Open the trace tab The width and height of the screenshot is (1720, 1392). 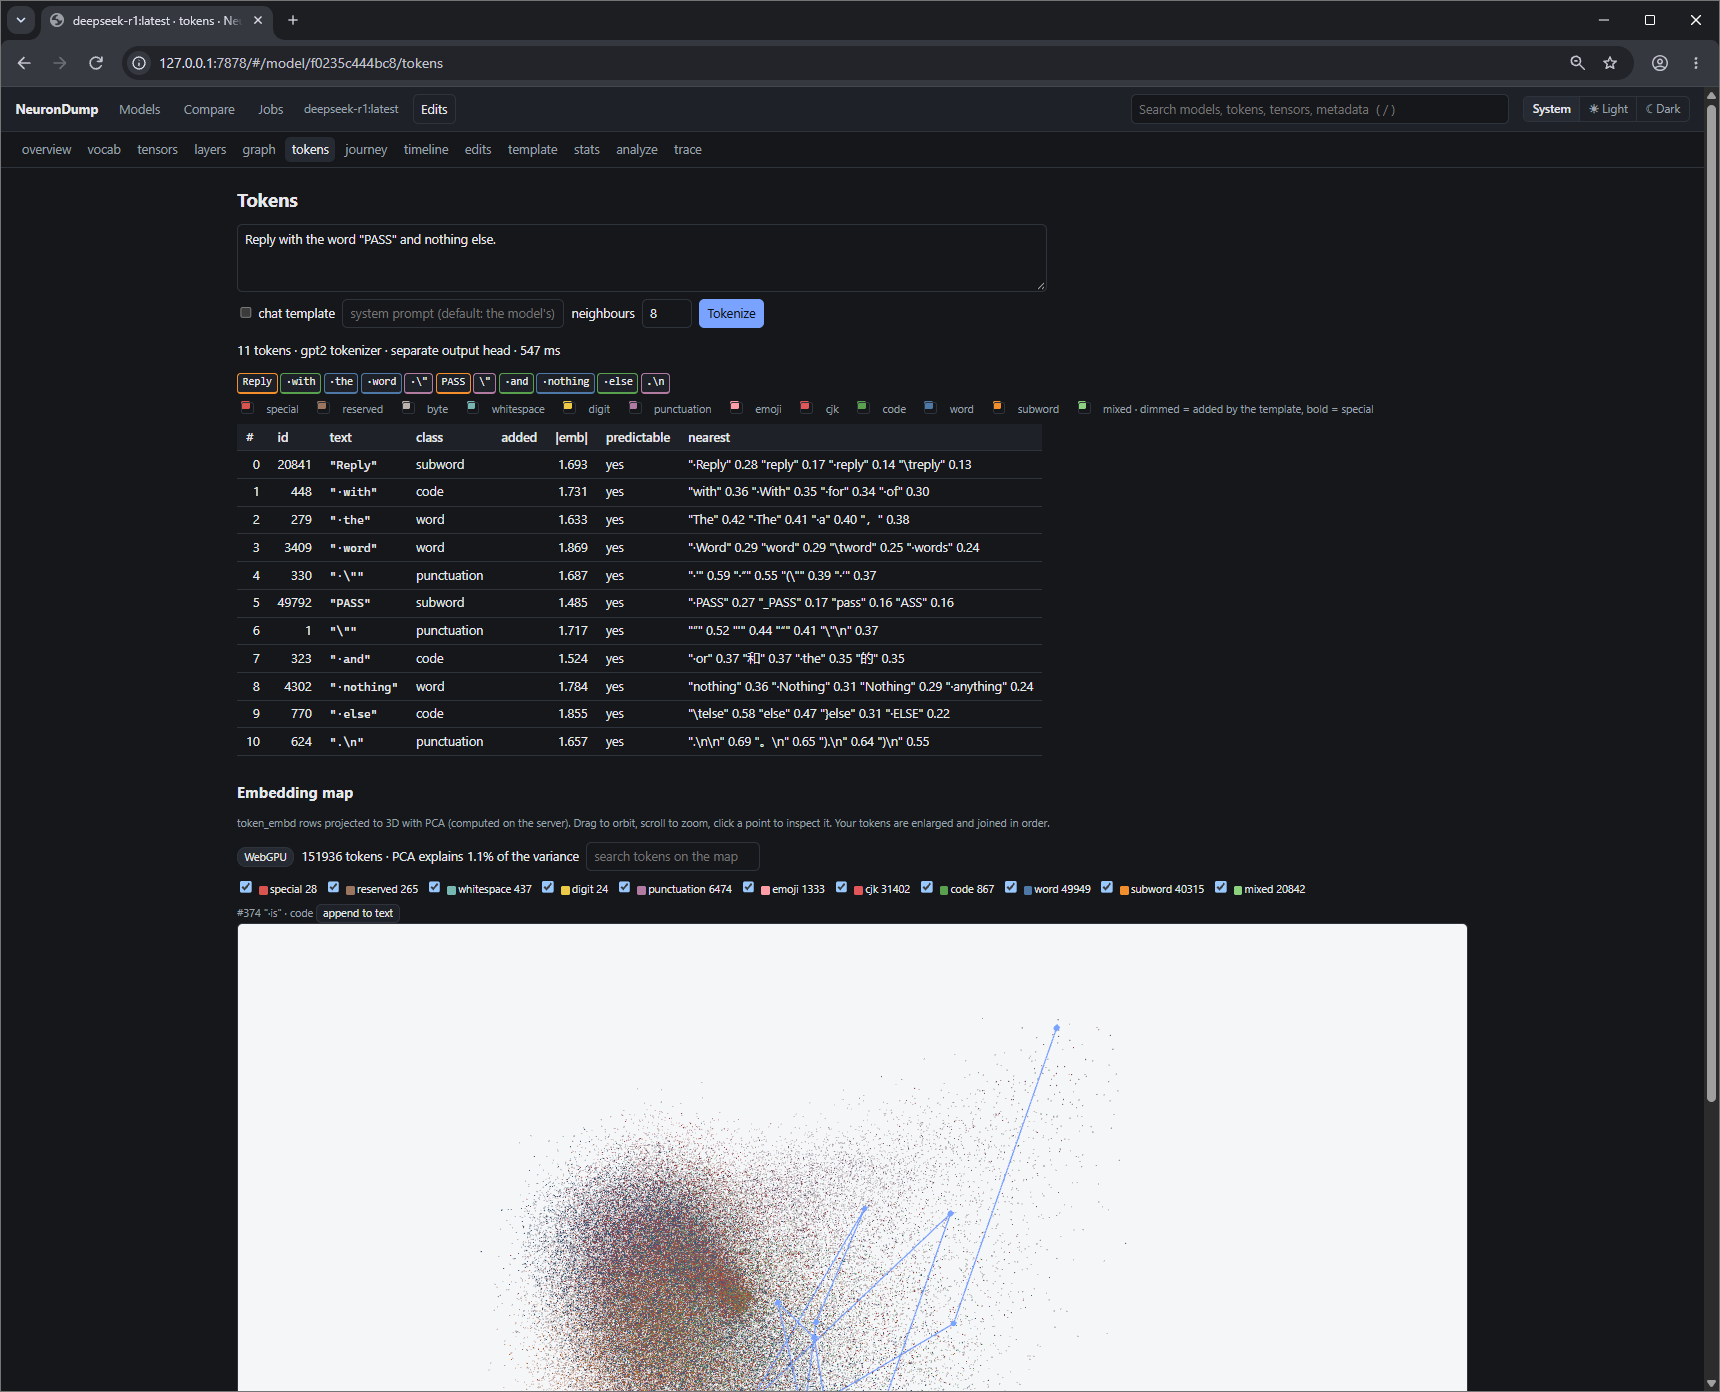(x=687, y=149)
